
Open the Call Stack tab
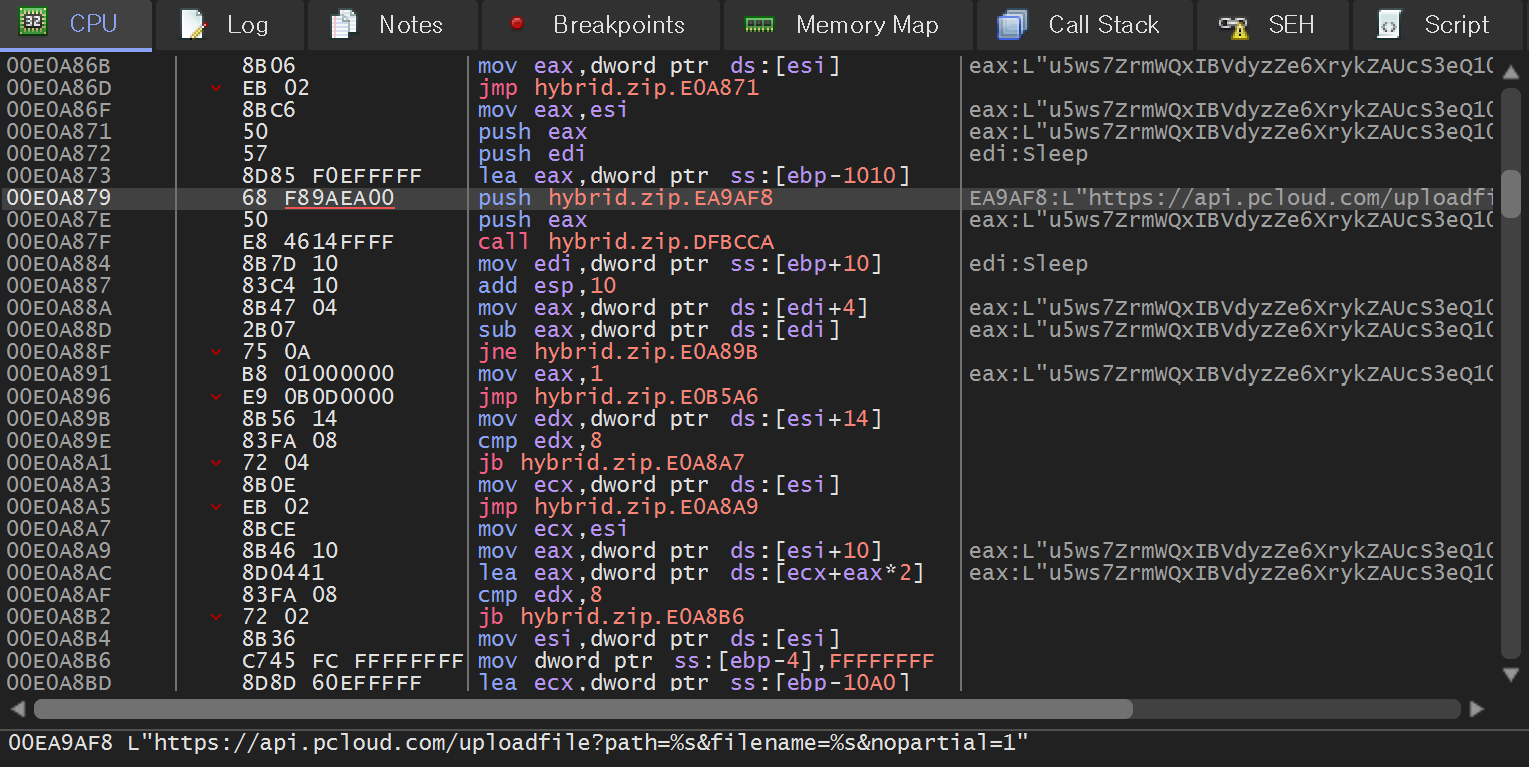[1085, 25]
